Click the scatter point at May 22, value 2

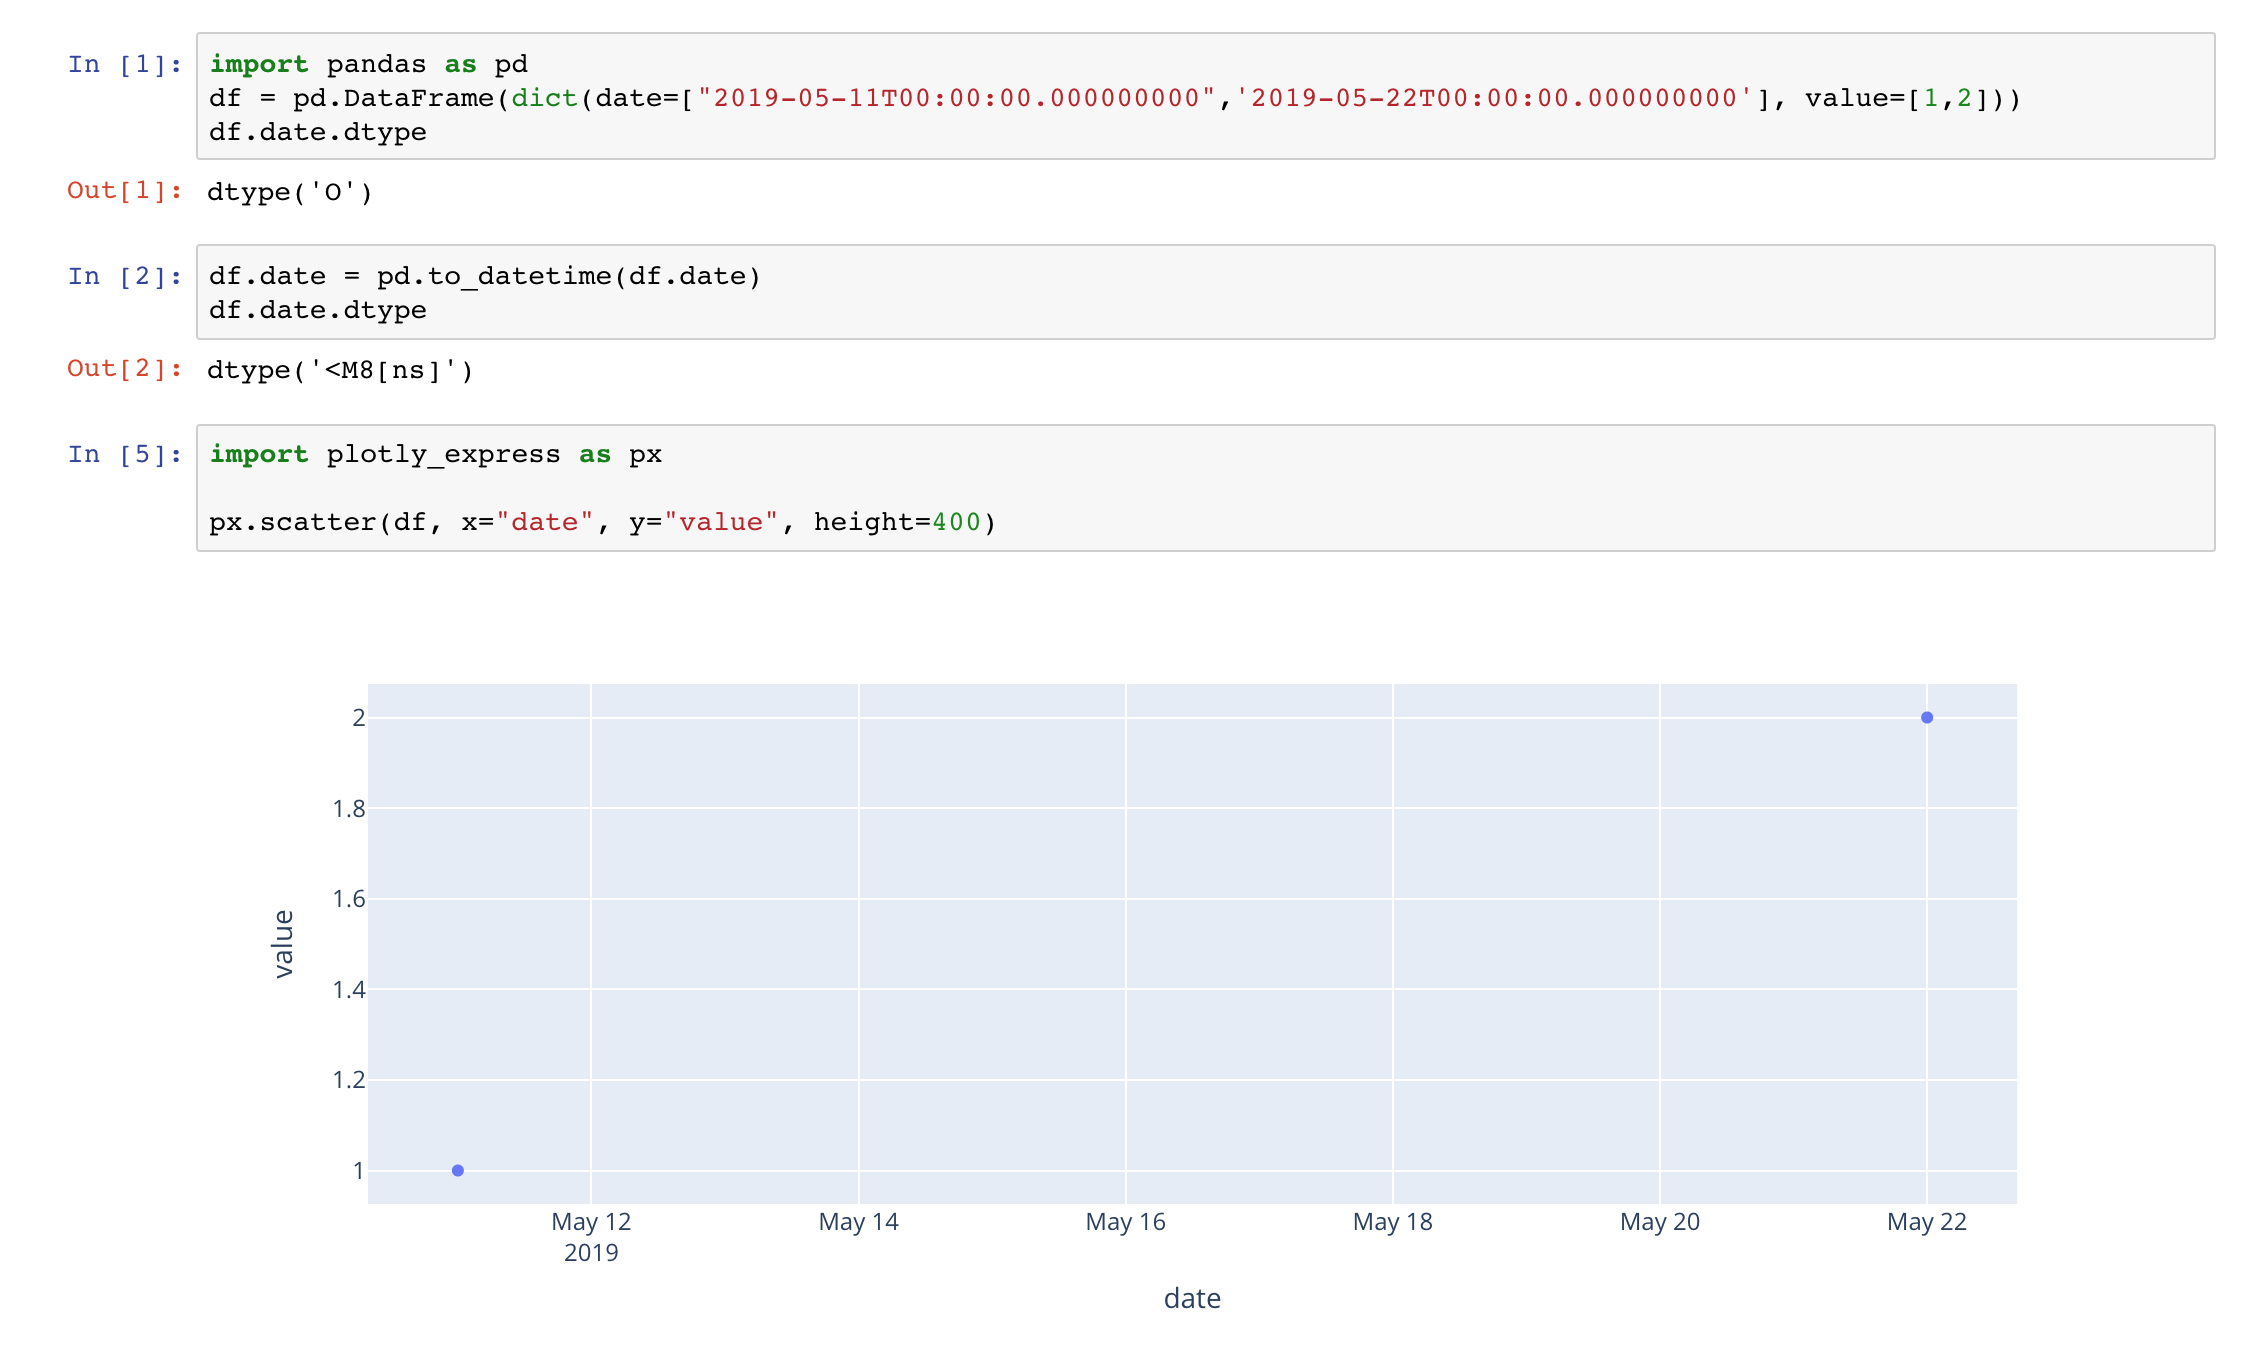[1927, 717]
